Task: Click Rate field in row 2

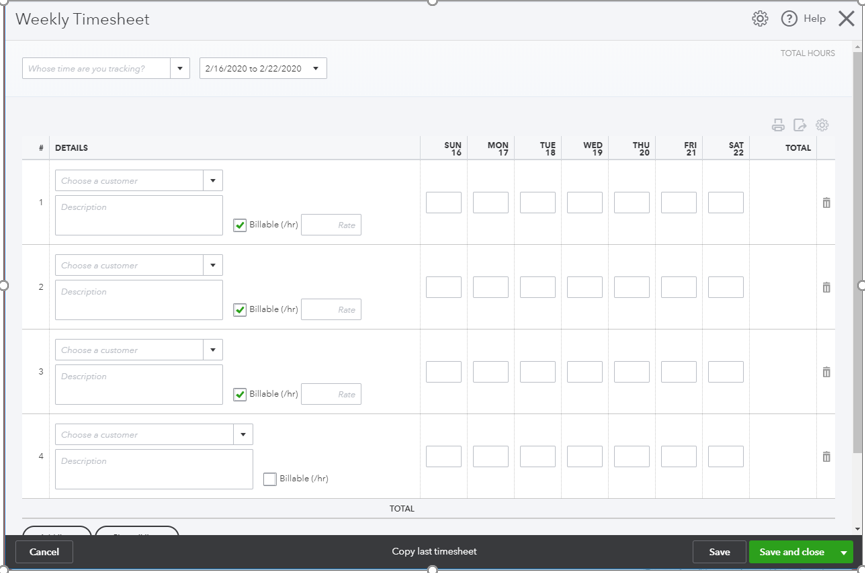Action: [x=331, y=310]
